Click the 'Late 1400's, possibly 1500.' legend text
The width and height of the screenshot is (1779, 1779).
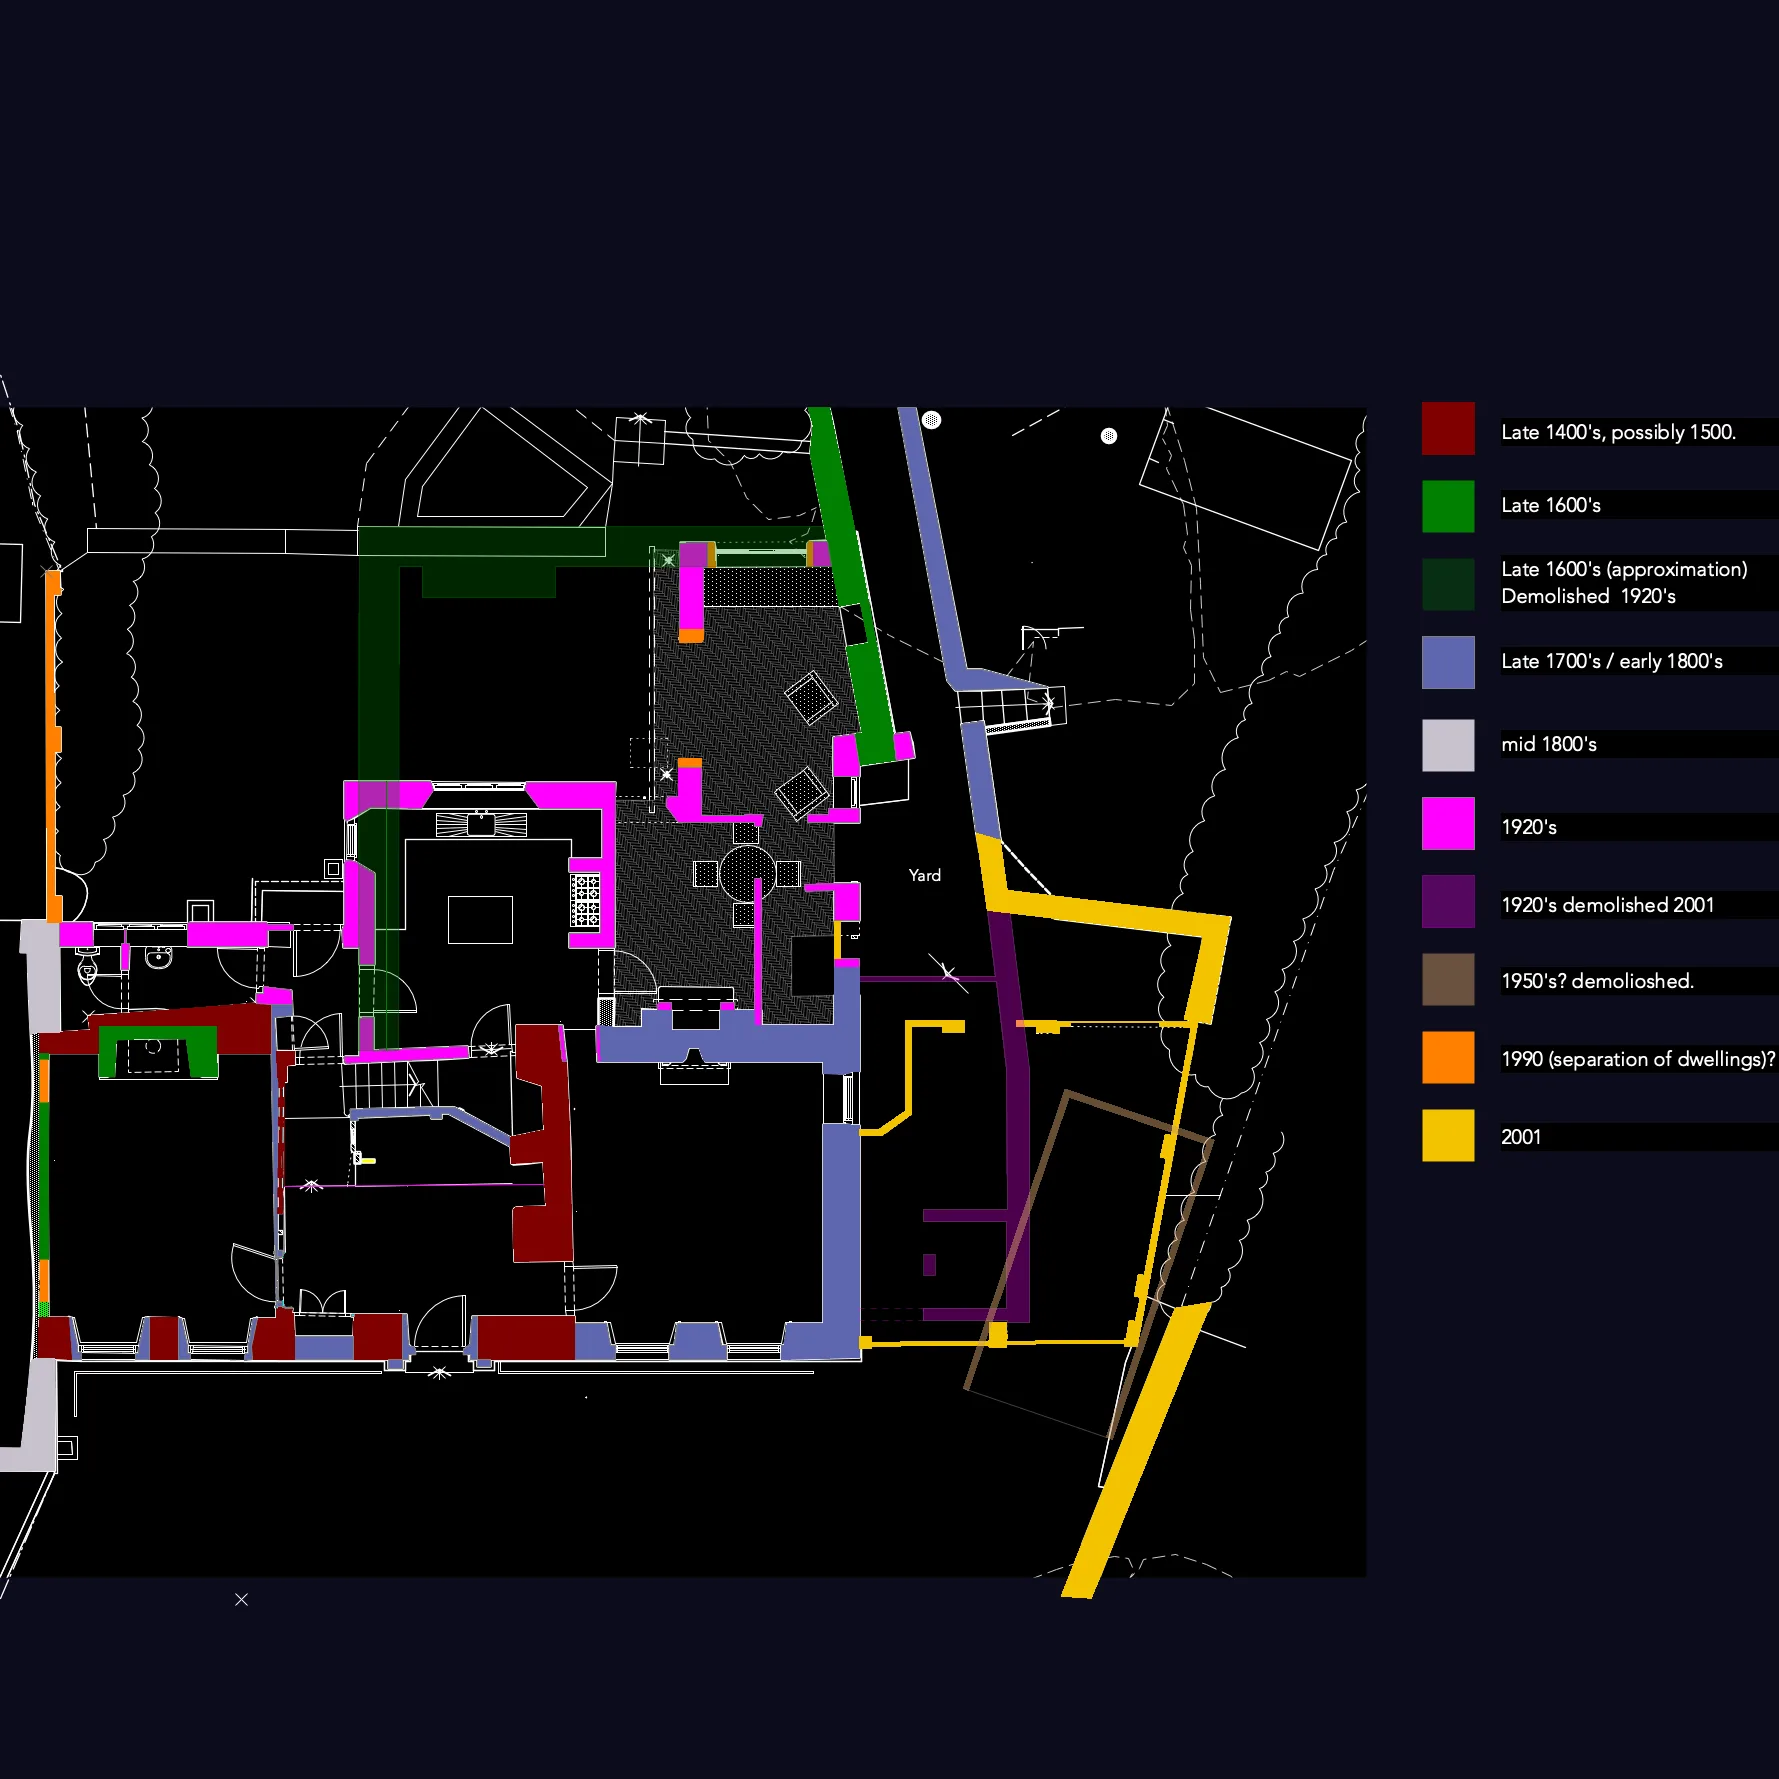(x=1618, y=432)
